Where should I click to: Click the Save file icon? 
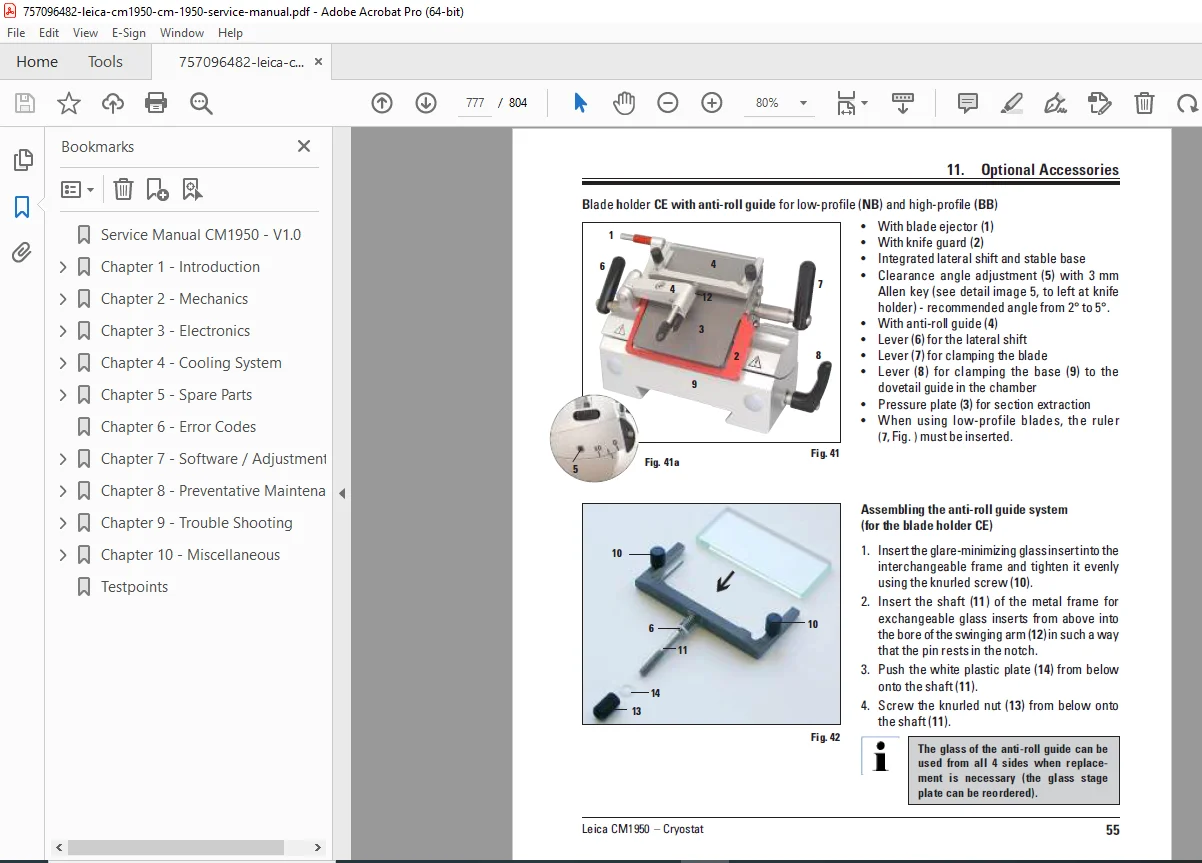pyautogui.click(x=25, y=103)
